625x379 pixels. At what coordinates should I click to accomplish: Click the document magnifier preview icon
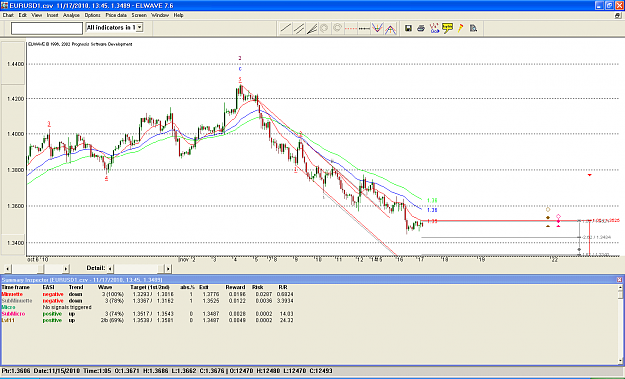(474, 28)
